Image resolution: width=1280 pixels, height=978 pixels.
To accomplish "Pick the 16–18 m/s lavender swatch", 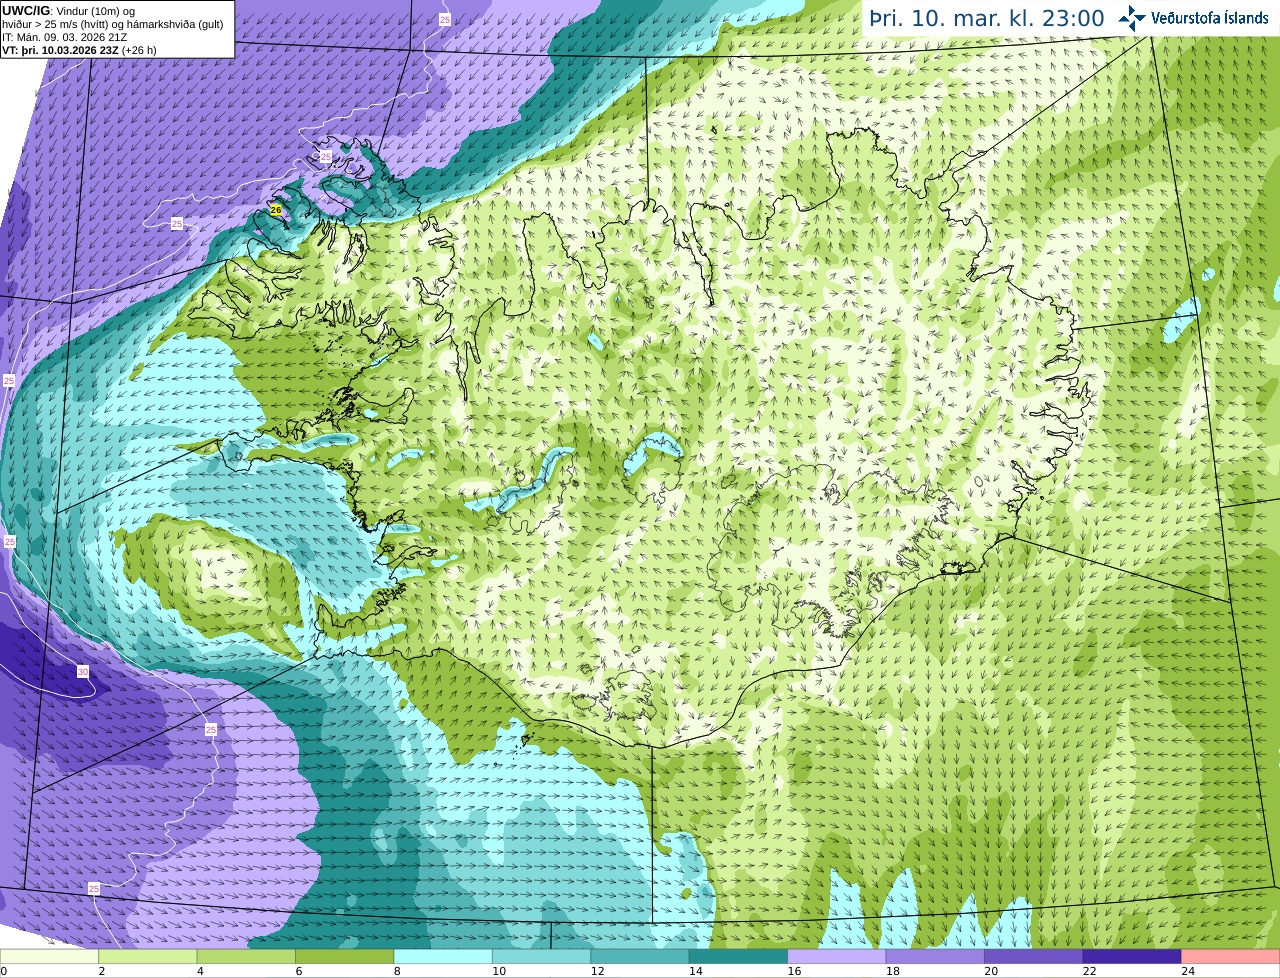I will tap(837, 957).
